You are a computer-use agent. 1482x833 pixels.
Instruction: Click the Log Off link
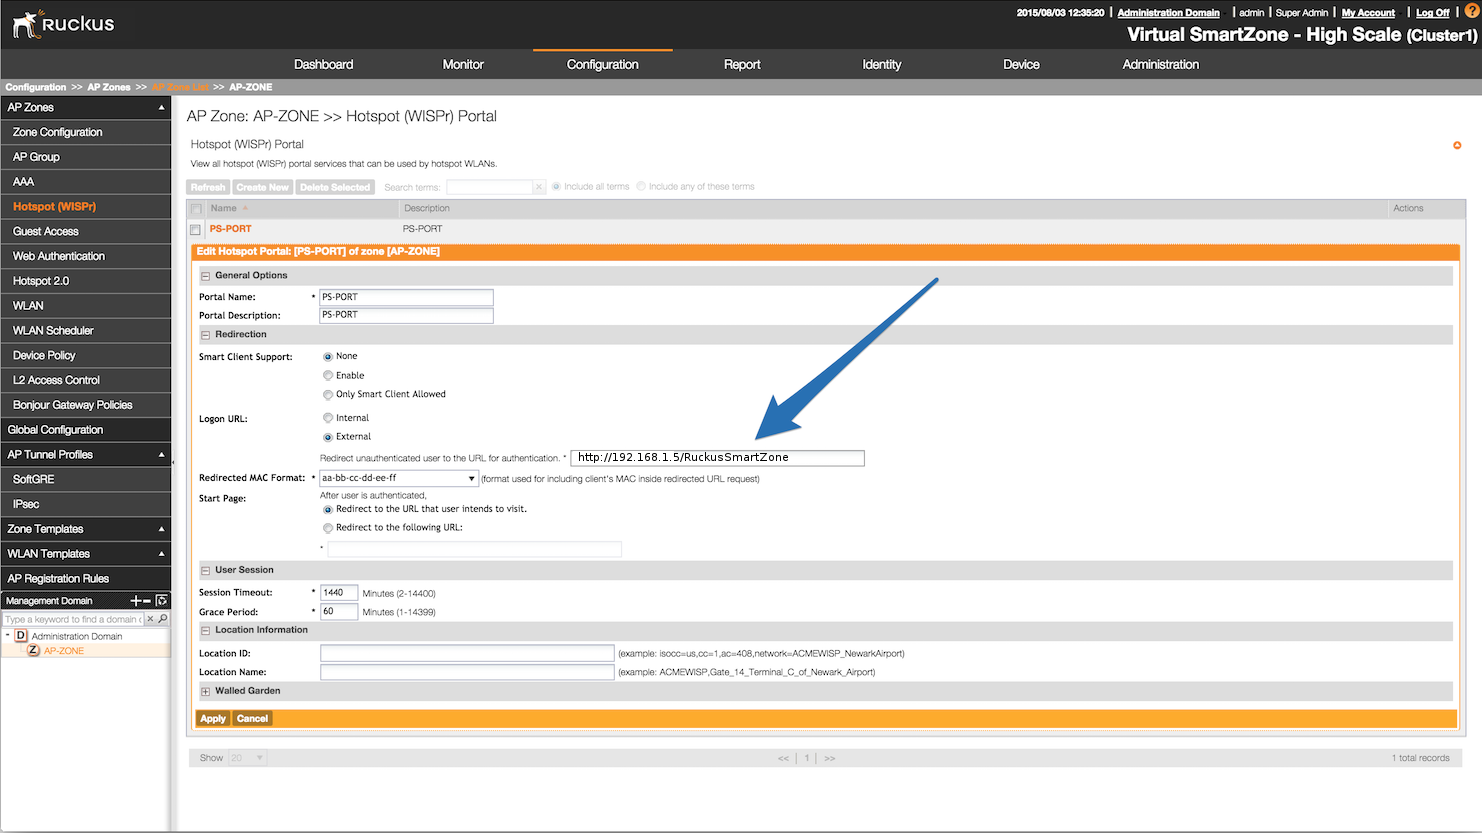coord(1432,13)
